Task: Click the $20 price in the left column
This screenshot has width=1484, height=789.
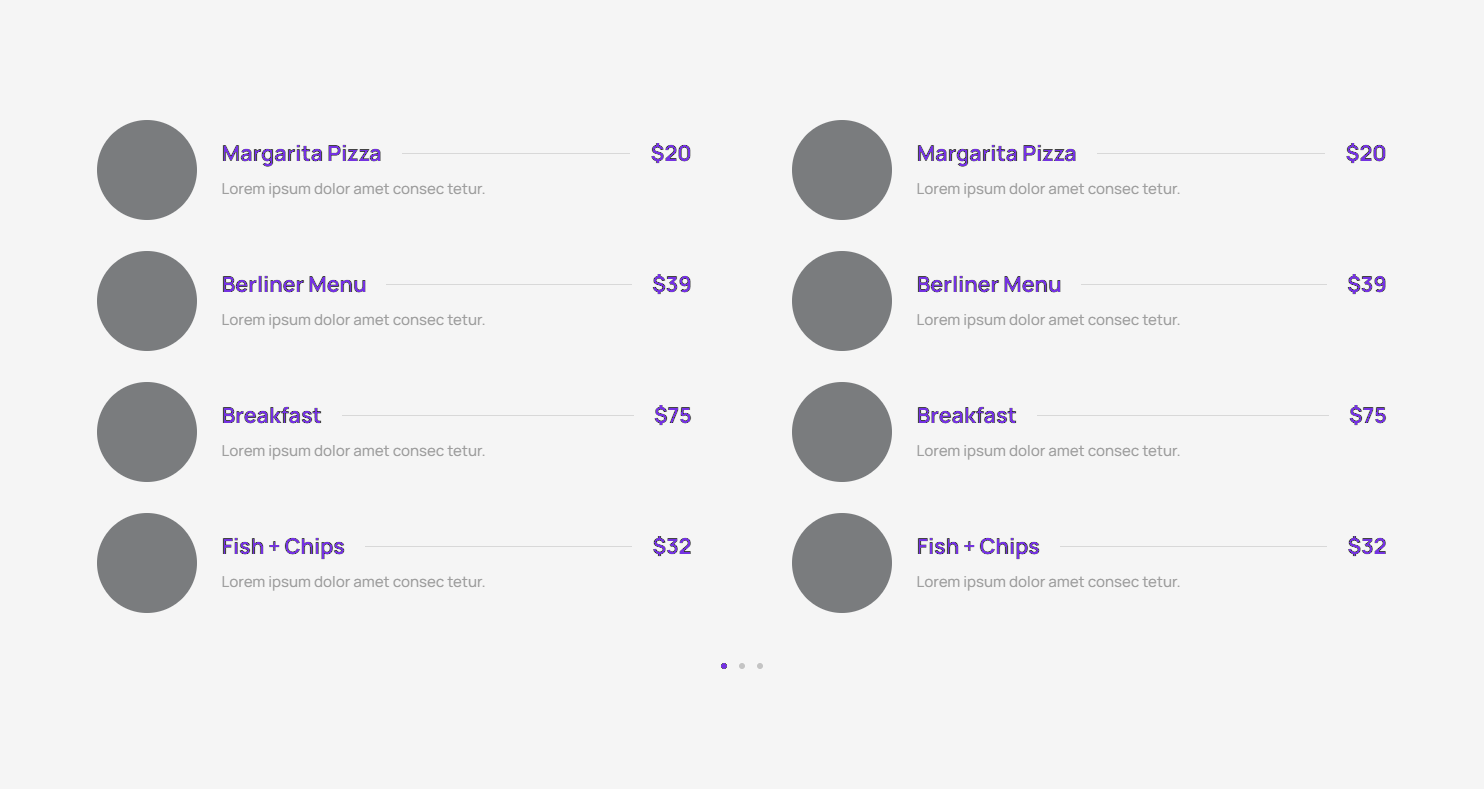Action: point(670,154)
